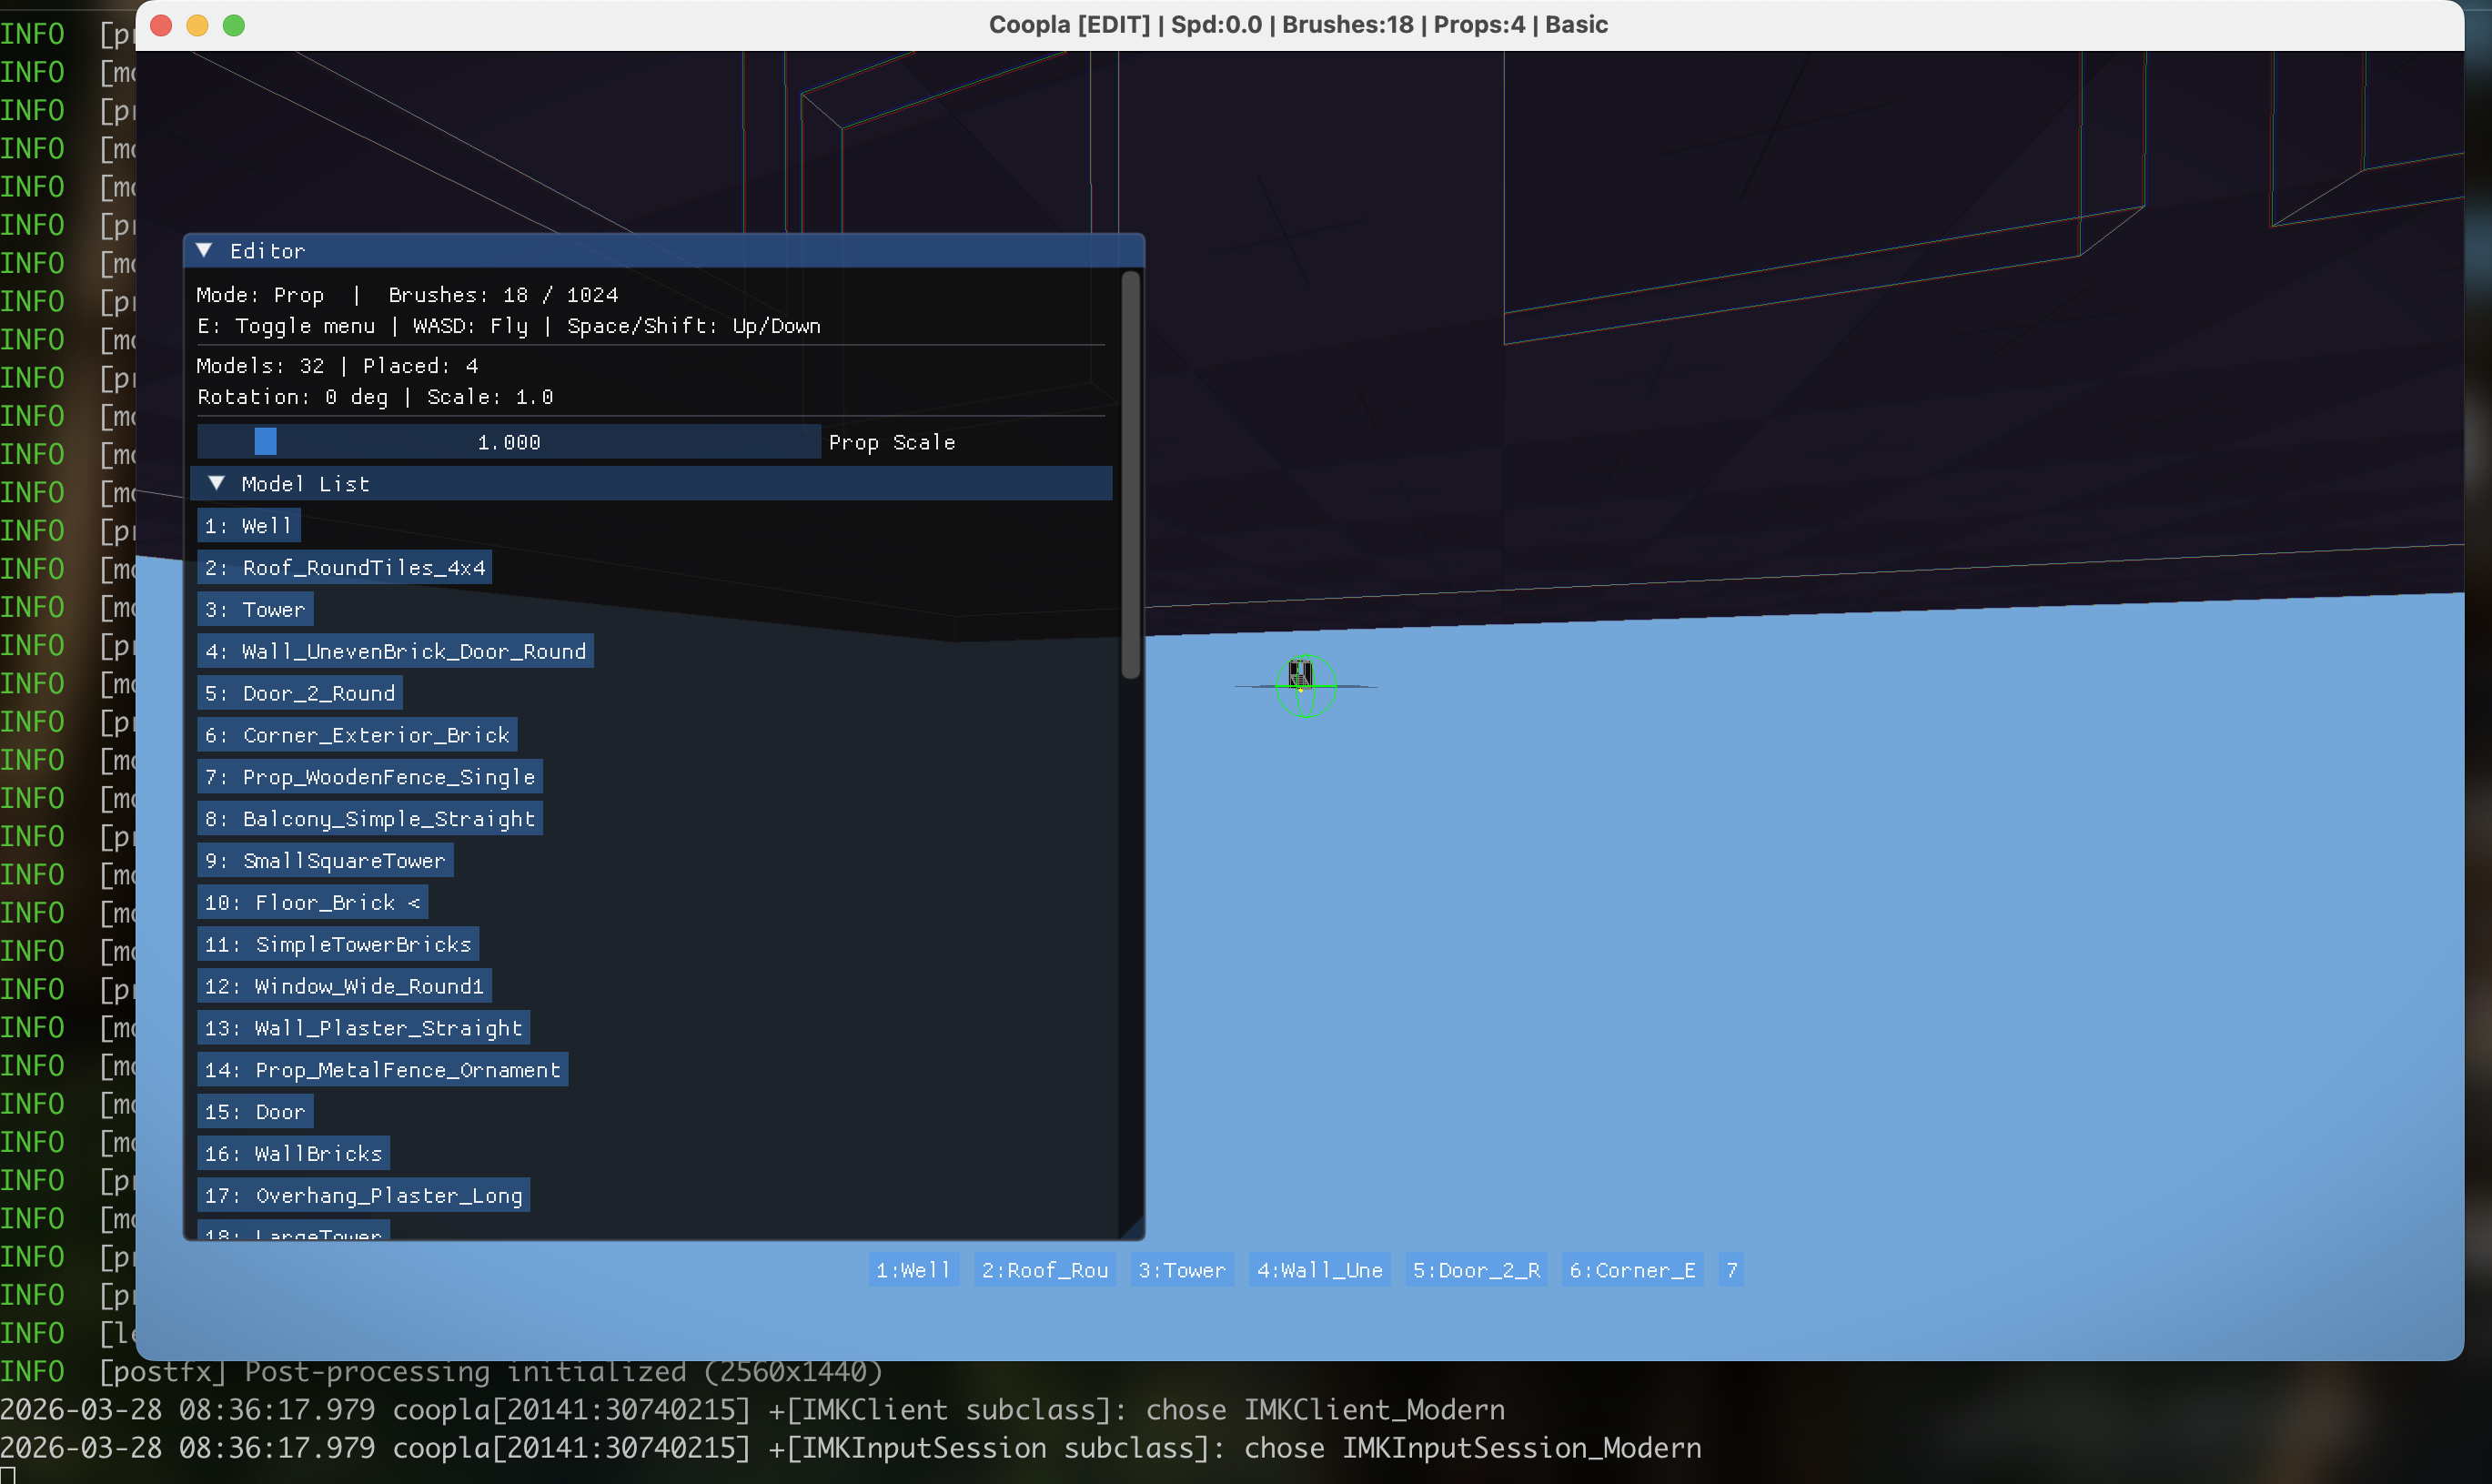The height and width of the screenshot is (1484, 2492).
Task: Choose model 14: Prop_MetalFence_Ornament
Action: [382, 1069]
